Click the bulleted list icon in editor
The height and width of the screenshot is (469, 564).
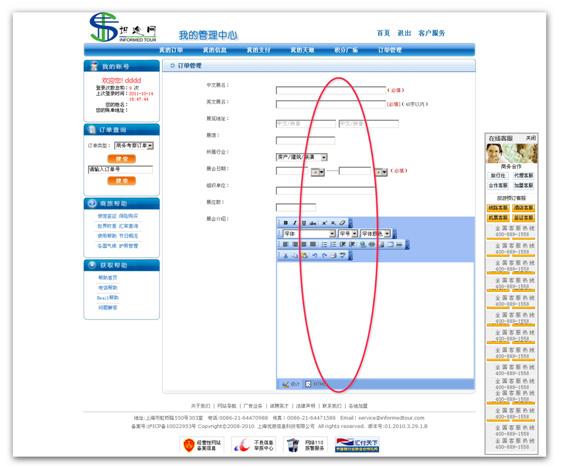[x=333, y=244]
